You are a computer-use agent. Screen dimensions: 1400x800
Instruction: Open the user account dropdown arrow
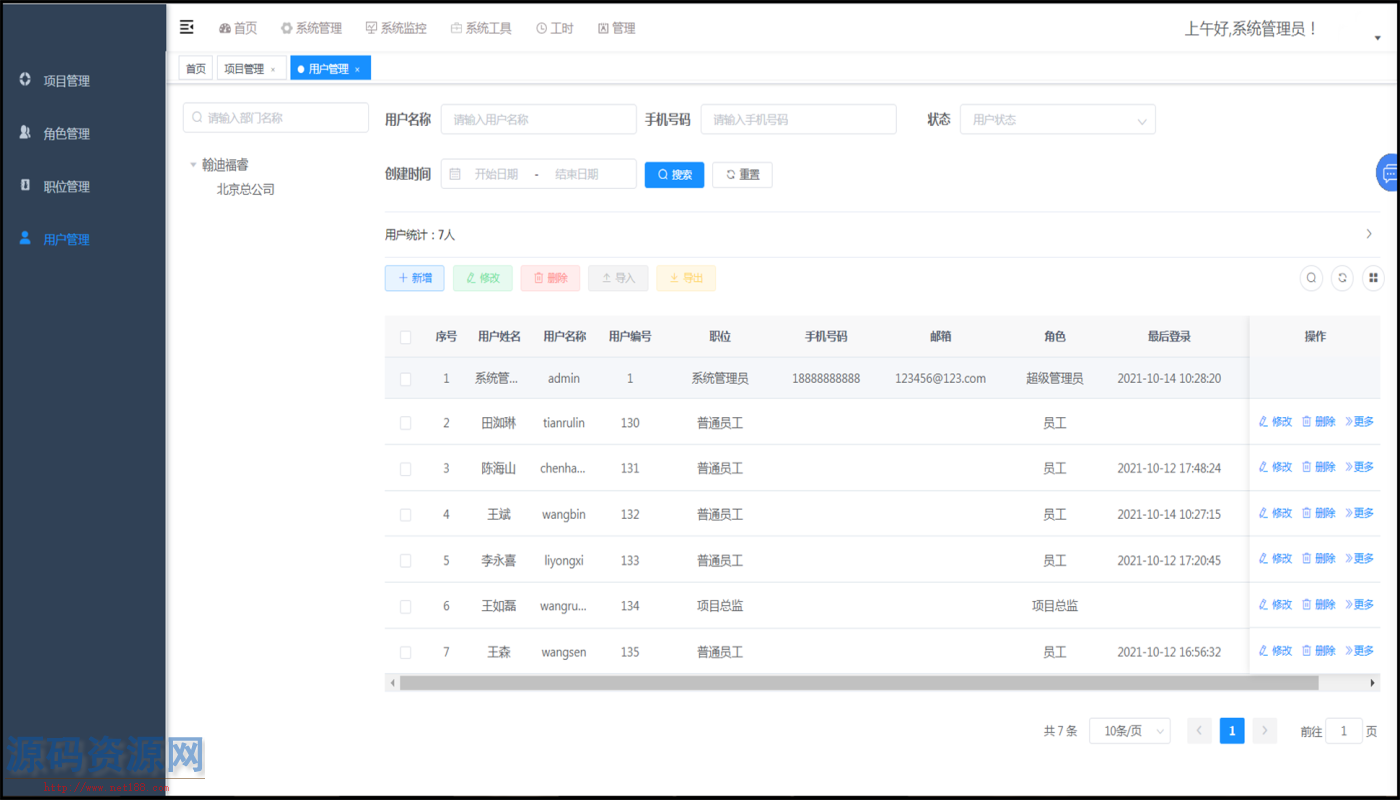(x=1377, y=38)
